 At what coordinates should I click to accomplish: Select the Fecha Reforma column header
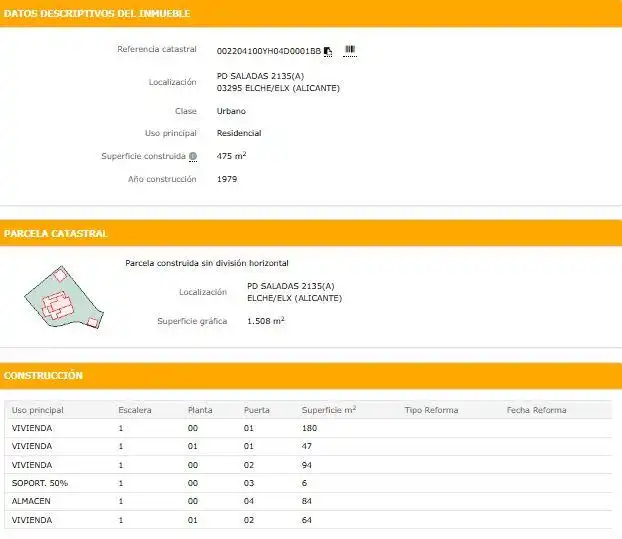(x=536, y=410)
